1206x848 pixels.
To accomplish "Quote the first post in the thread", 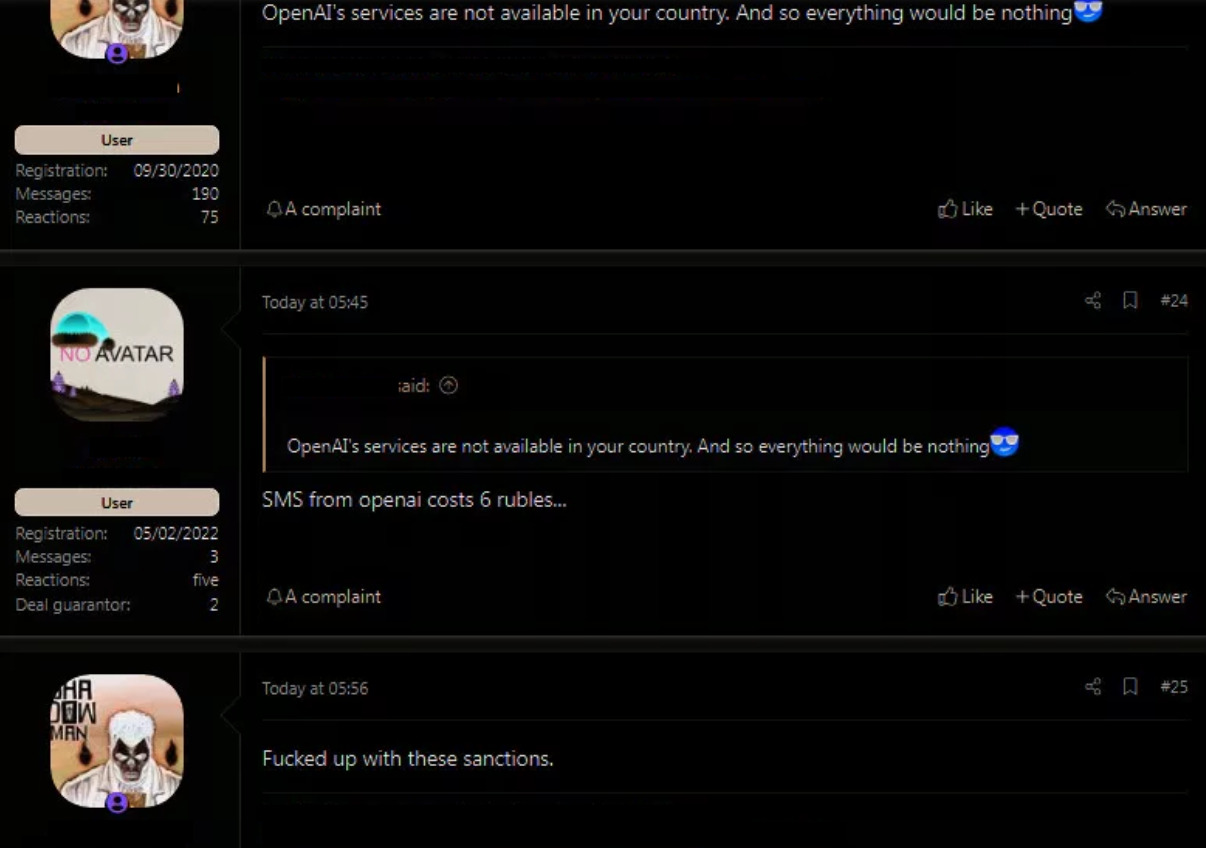I will coord(1049,209).
